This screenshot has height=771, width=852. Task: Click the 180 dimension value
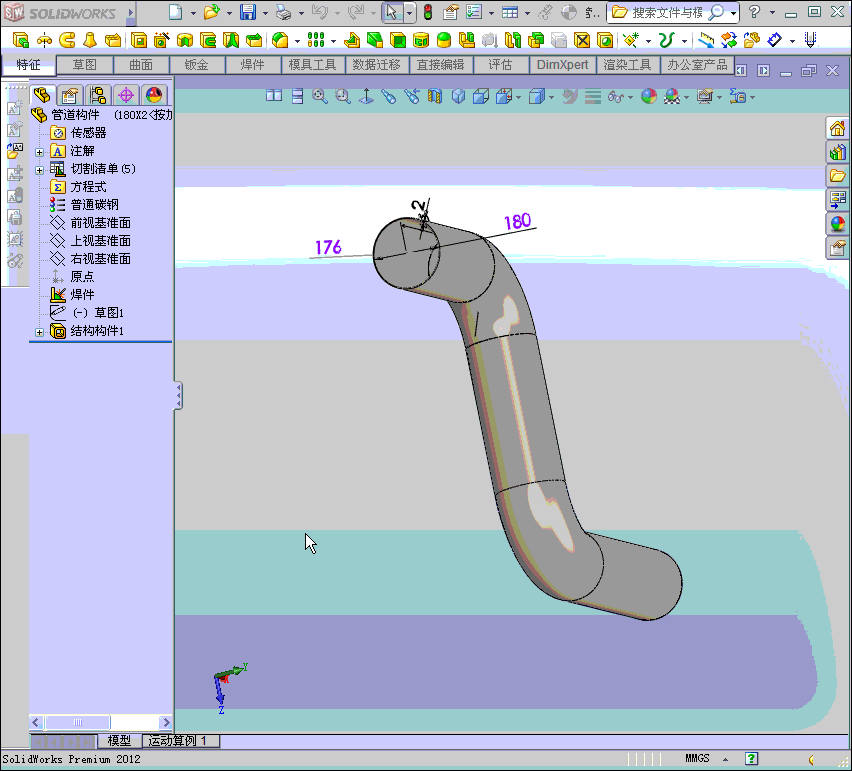tap(517, 221)
